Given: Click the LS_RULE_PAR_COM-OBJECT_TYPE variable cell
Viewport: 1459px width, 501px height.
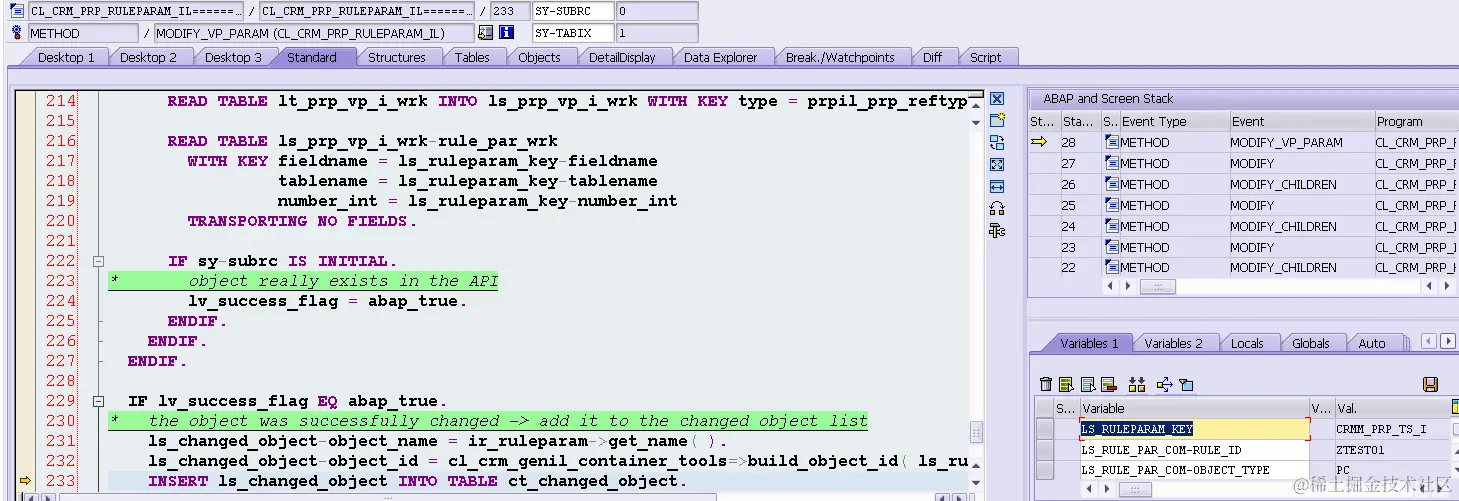Looking at the screenshot, I should pos(1195,470).
